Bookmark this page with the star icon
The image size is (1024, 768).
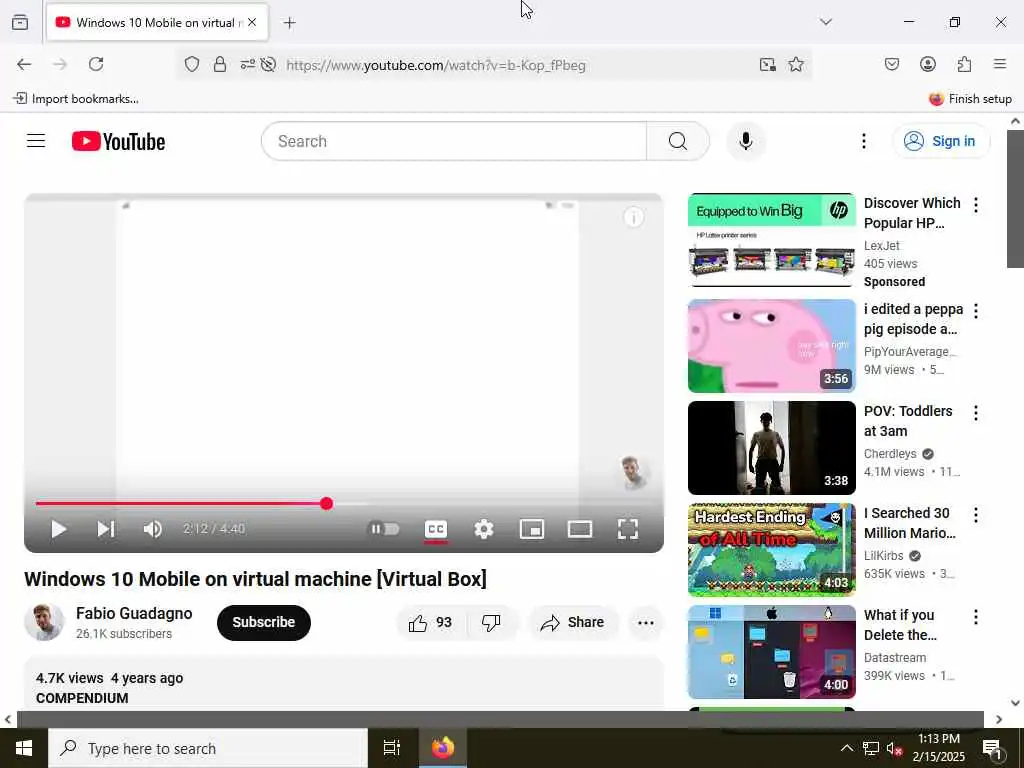pos(795,64)
